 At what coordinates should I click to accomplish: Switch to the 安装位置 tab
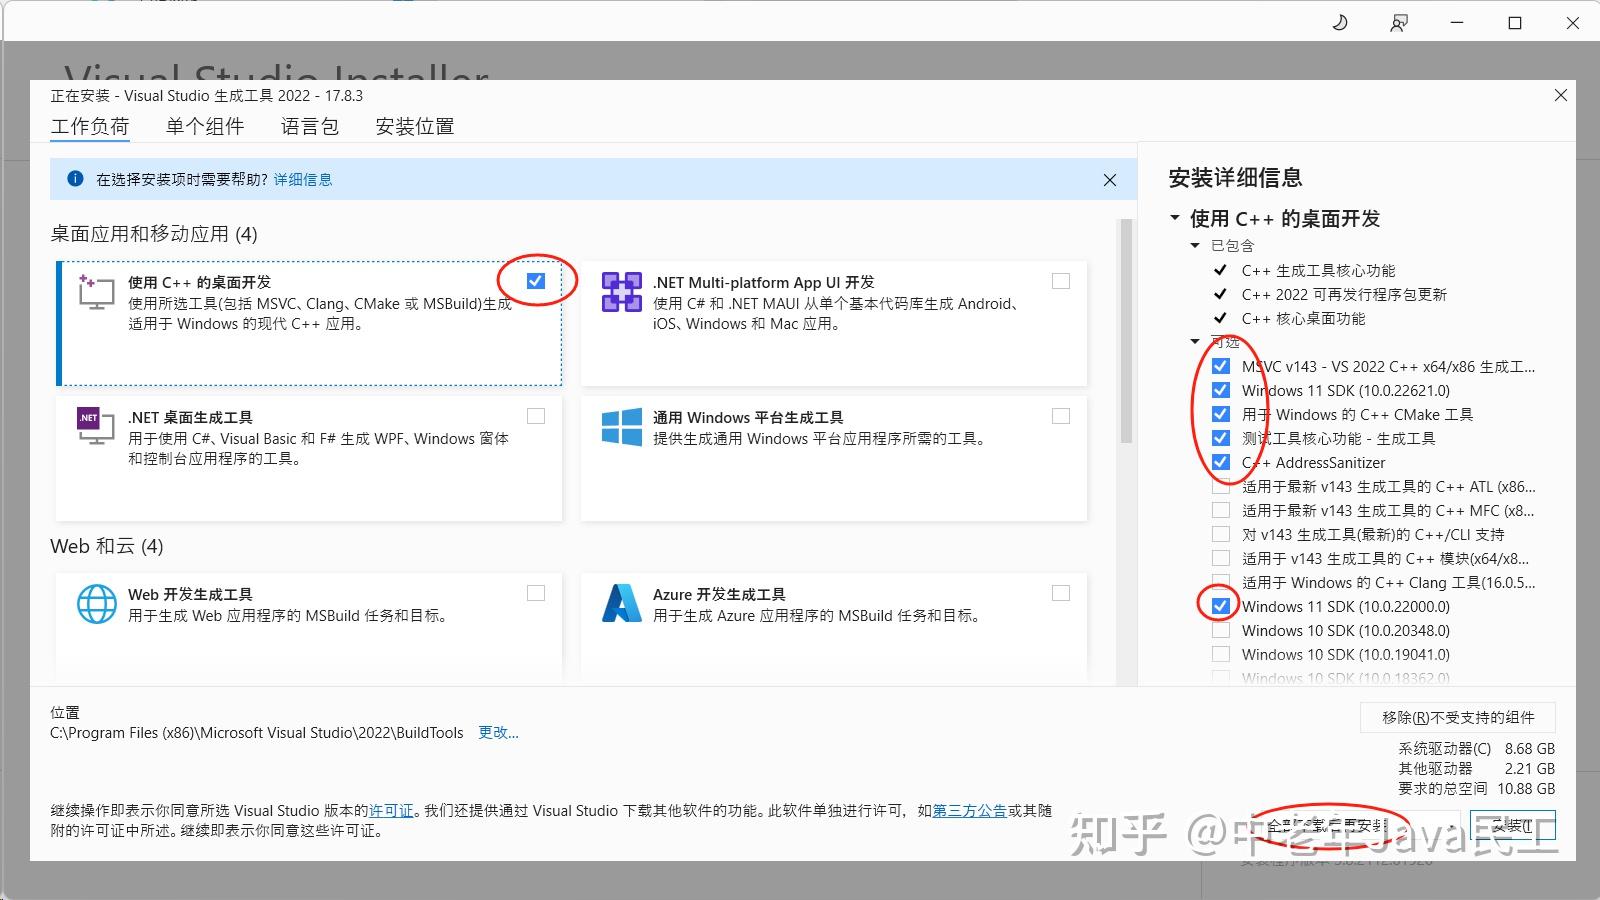tap(415, 126)
